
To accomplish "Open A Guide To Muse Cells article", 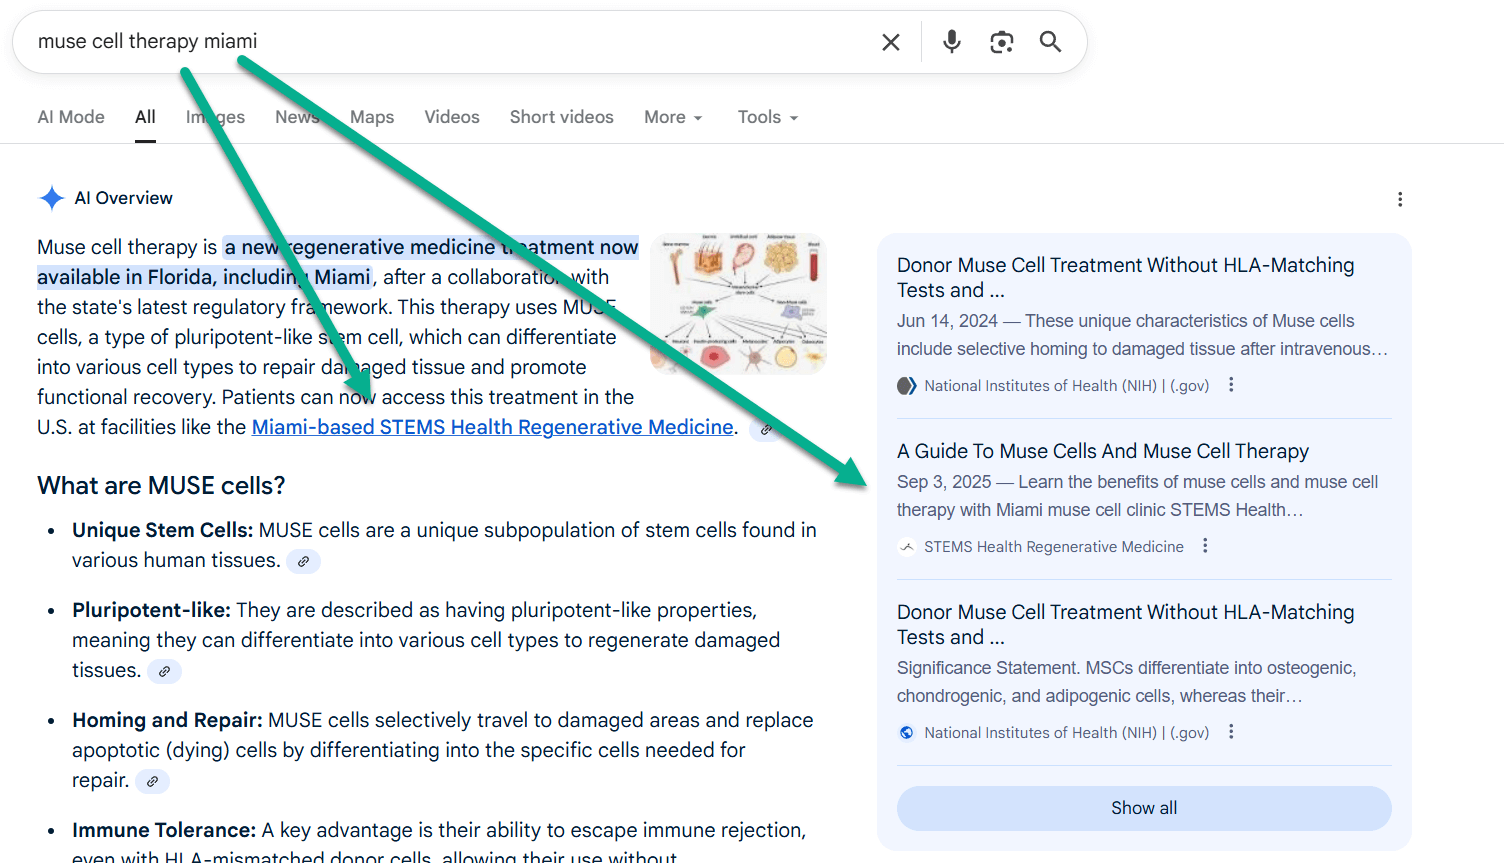I will click(x=1103, y=451).
